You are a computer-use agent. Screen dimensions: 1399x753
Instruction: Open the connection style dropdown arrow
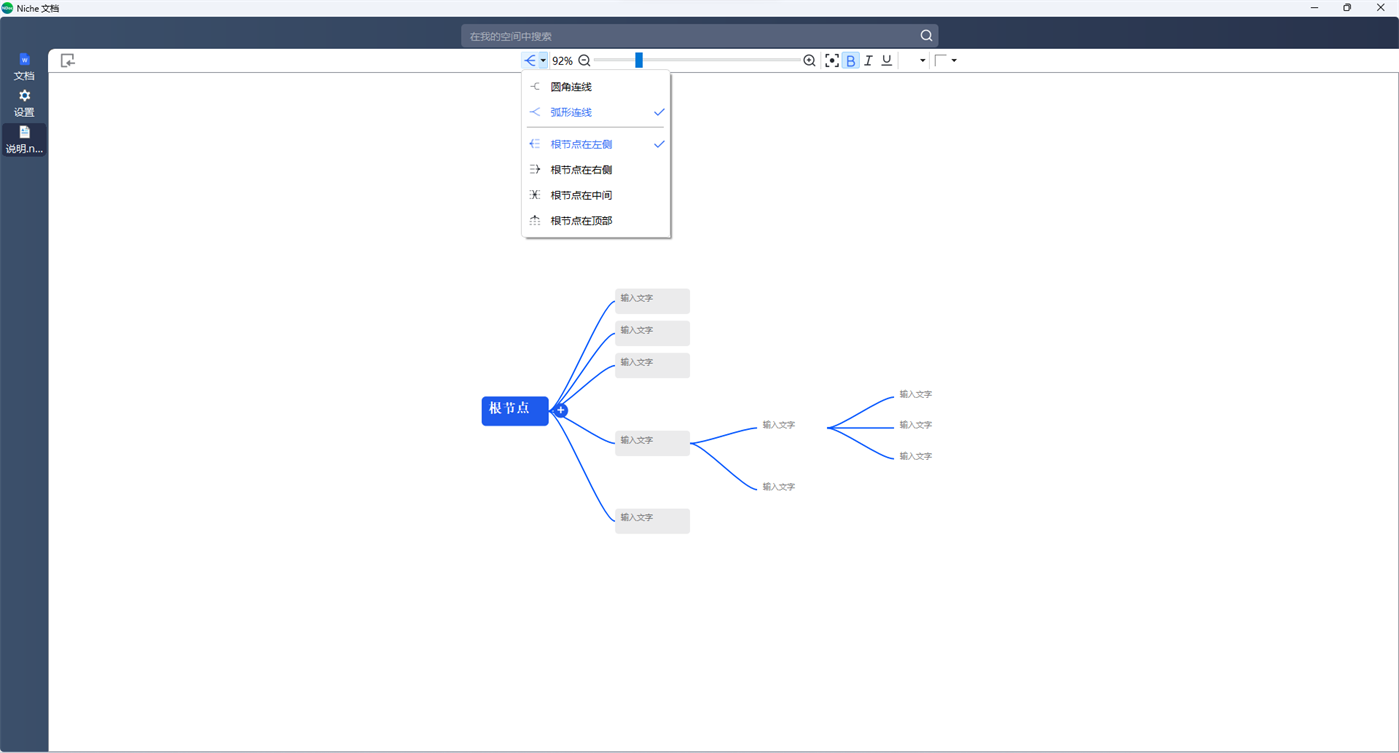click(543, 60)
